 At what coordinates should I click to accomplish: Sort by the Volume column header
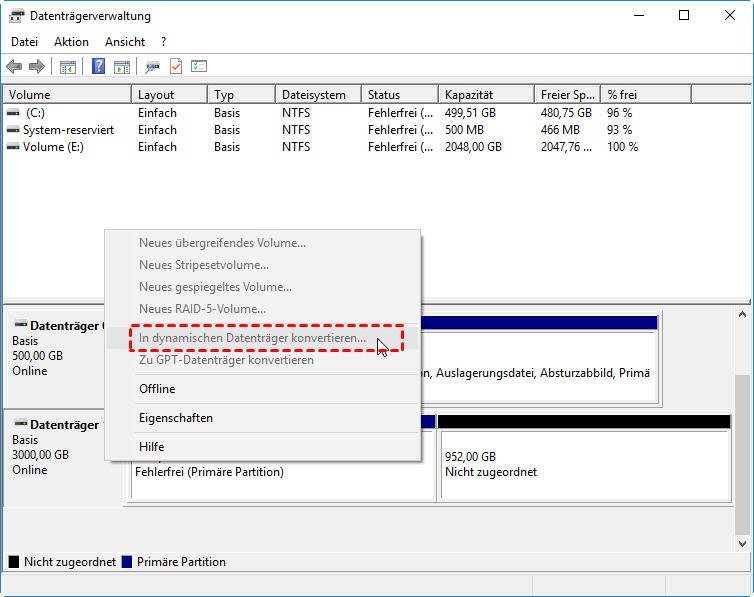[x=67, y=95]
